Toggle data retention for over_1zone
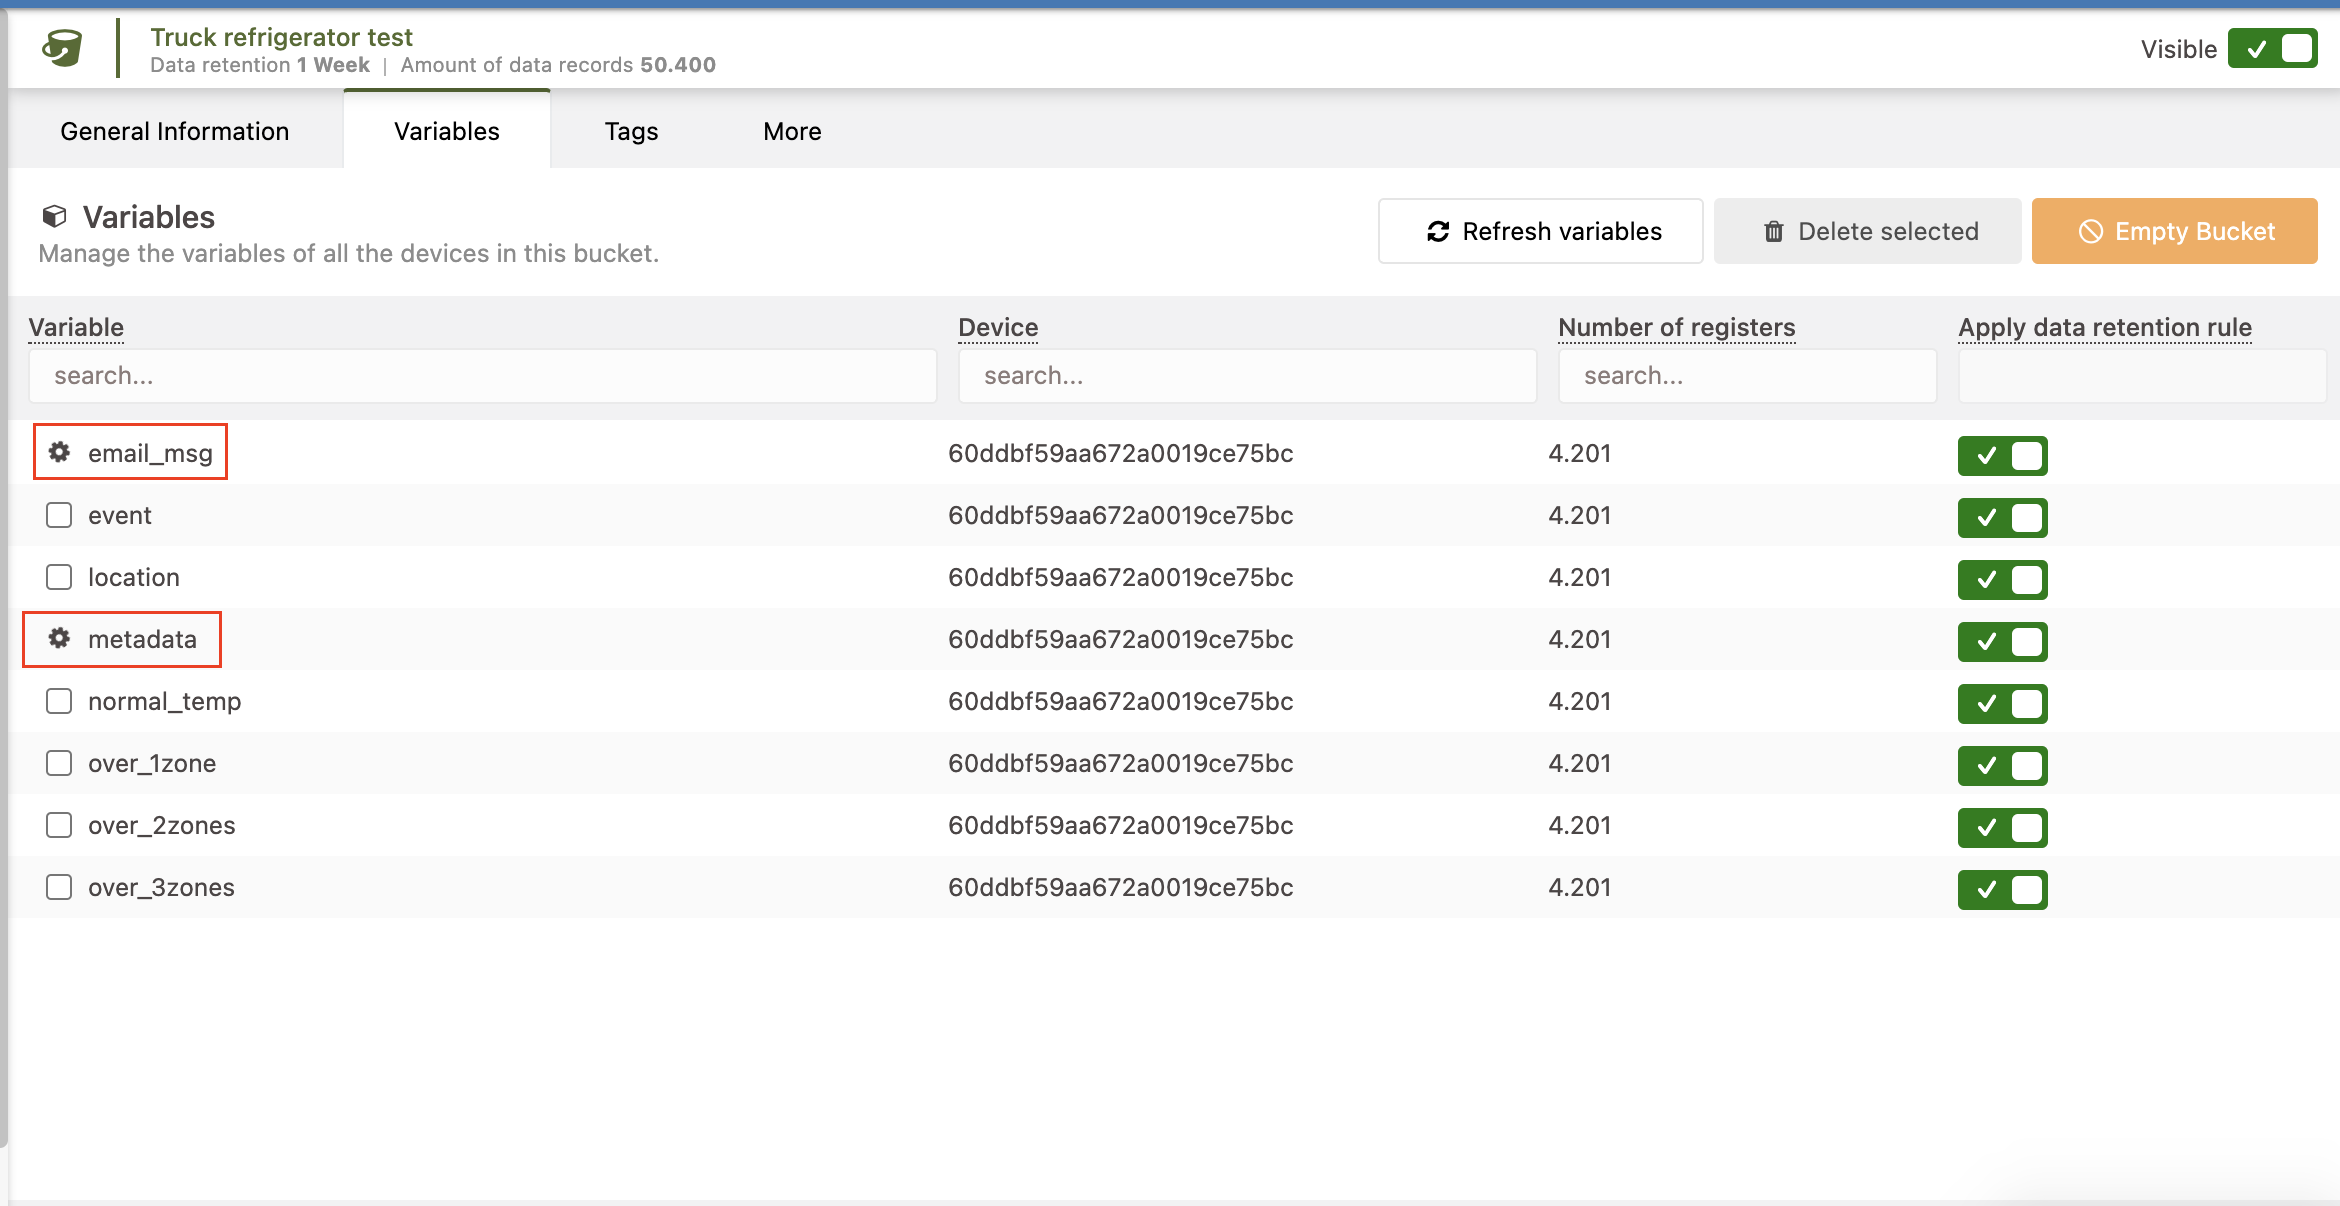The image size is (2340, 1206). [2002, 766]
